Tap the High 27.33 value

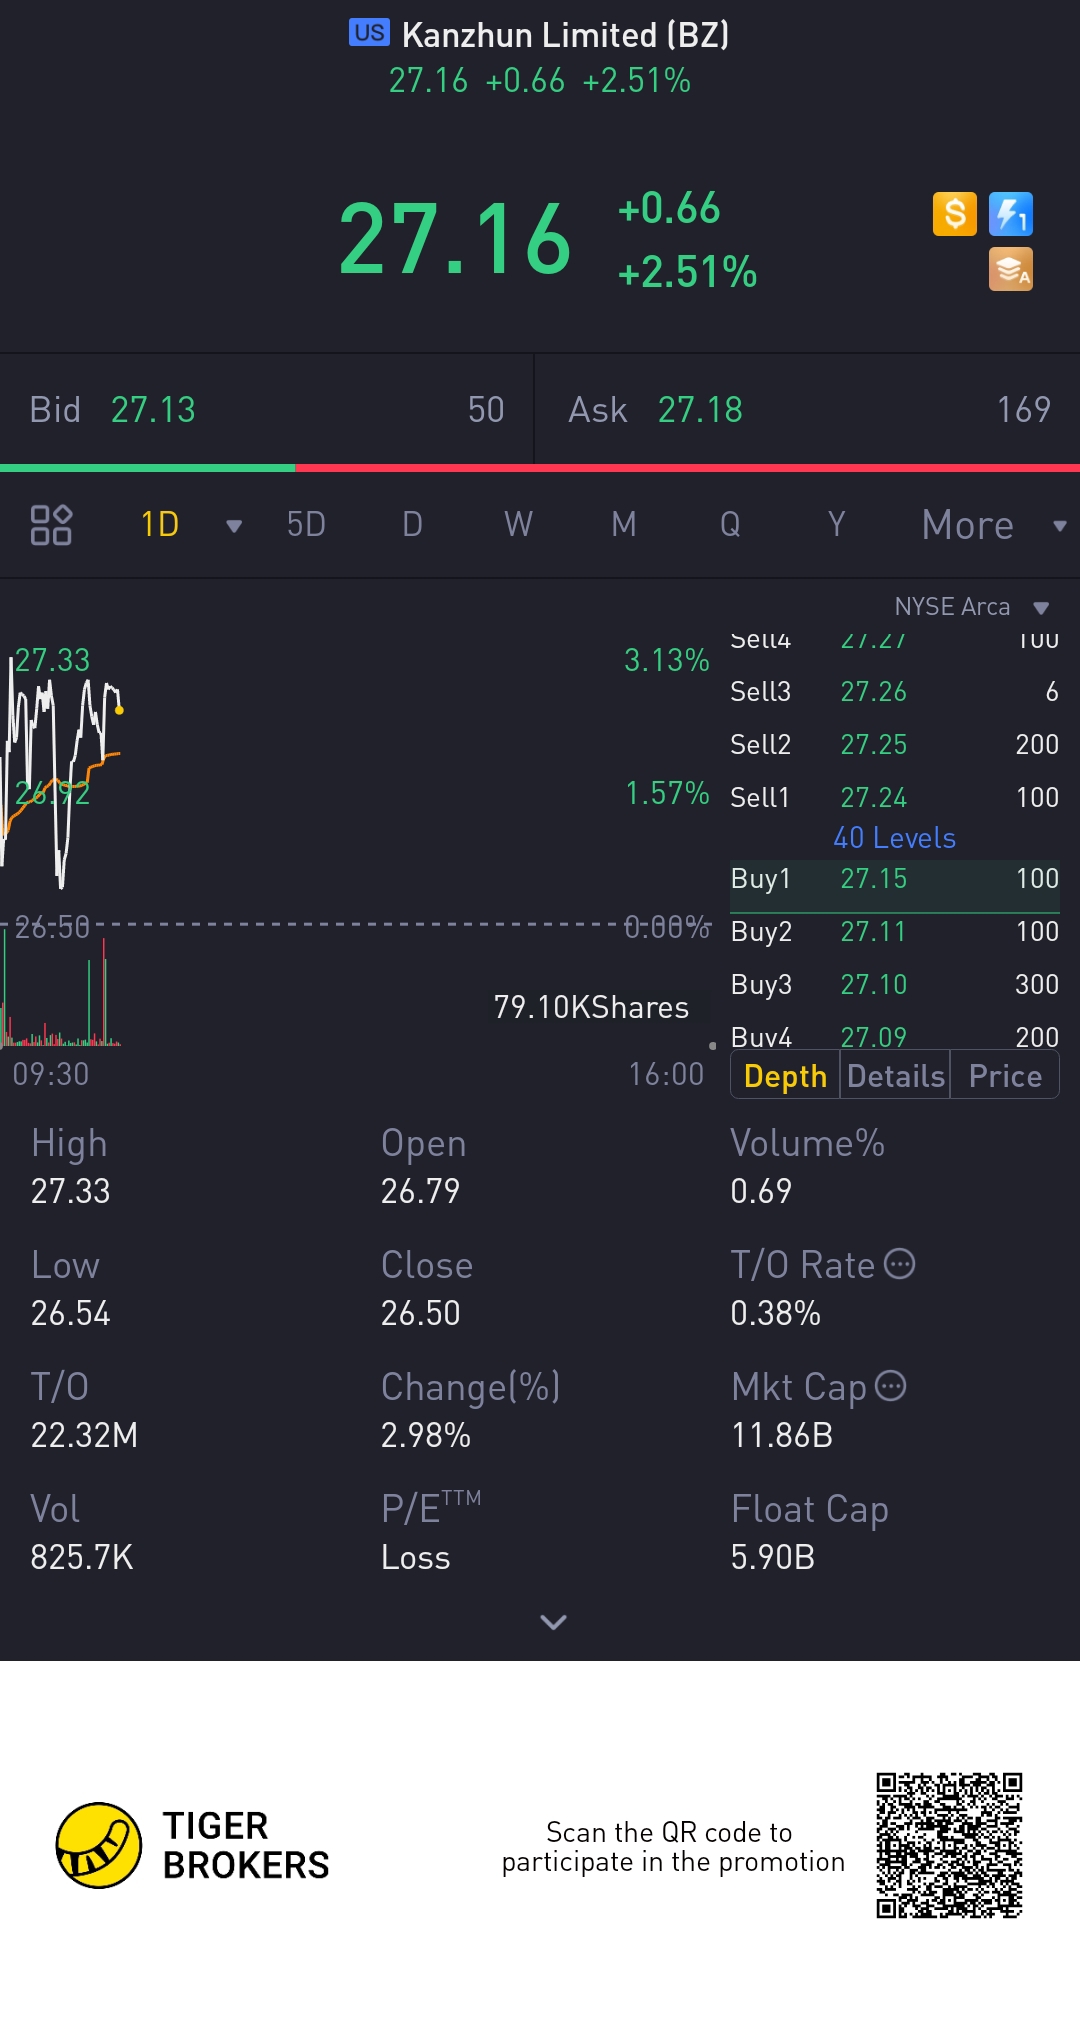(71, 1191)
